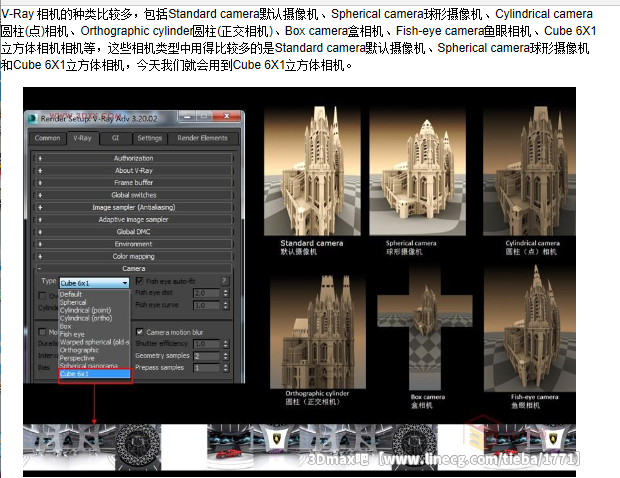This screenshot has width=620, height=478.
Task: Open the Settings tab
Action: coord(149,138)
